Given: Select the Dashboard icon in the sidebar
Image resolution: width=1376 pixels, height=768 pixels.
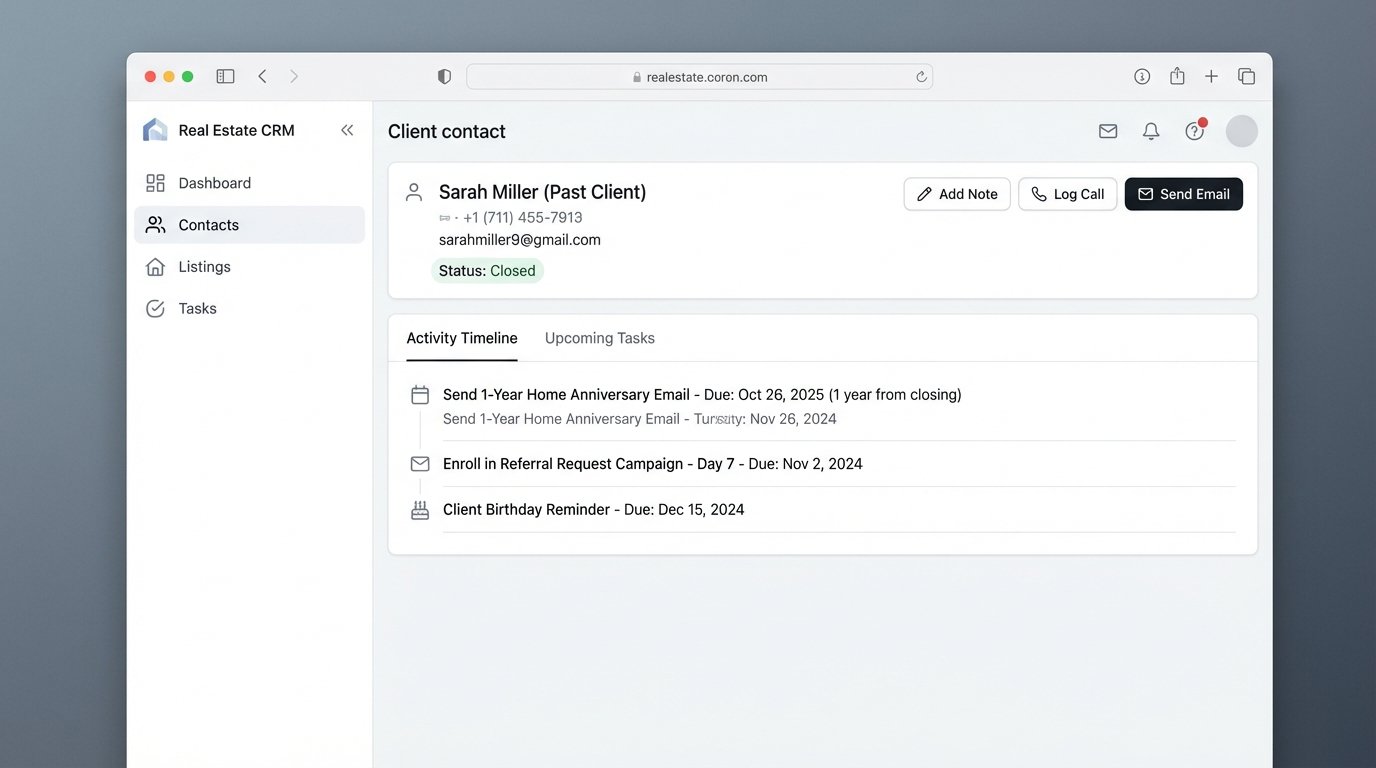Looking at the screenshot, I should (x=155, y=183).
